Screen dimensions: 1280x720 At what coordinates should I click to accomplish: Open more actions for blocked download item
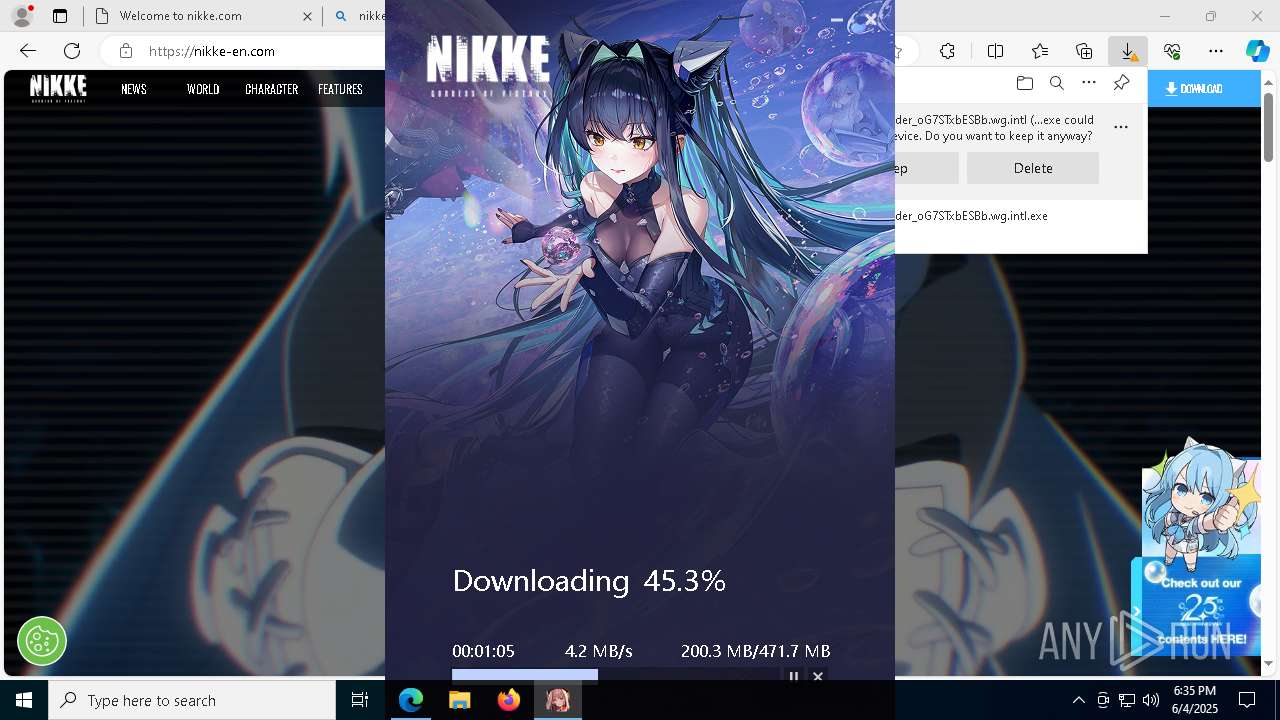click(x=1121, y=127)
